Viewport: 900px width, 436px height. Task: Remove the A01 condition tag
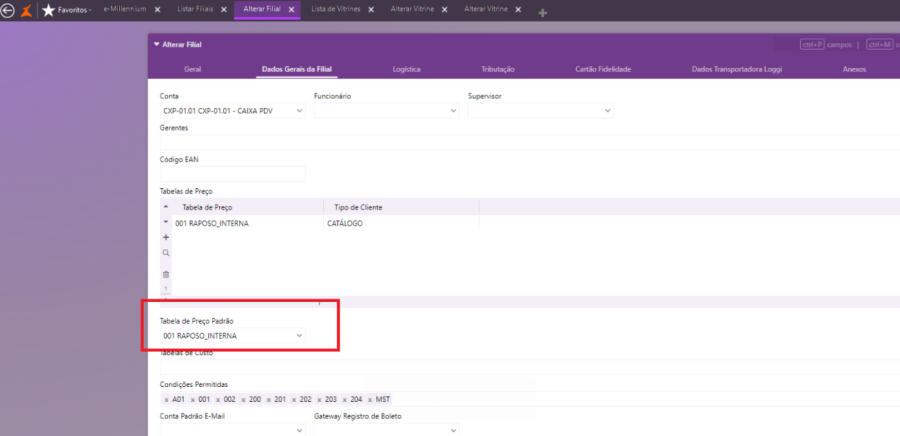click(x=166, y=400)
